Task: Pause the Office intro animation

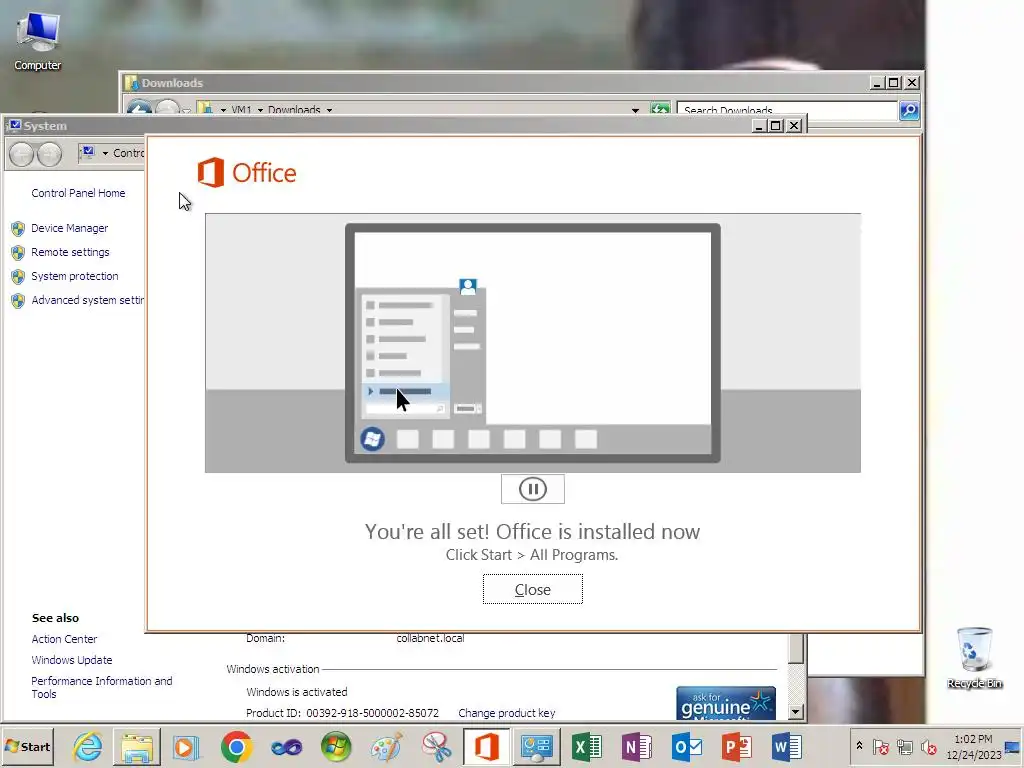Action: [x=532, y=489]
